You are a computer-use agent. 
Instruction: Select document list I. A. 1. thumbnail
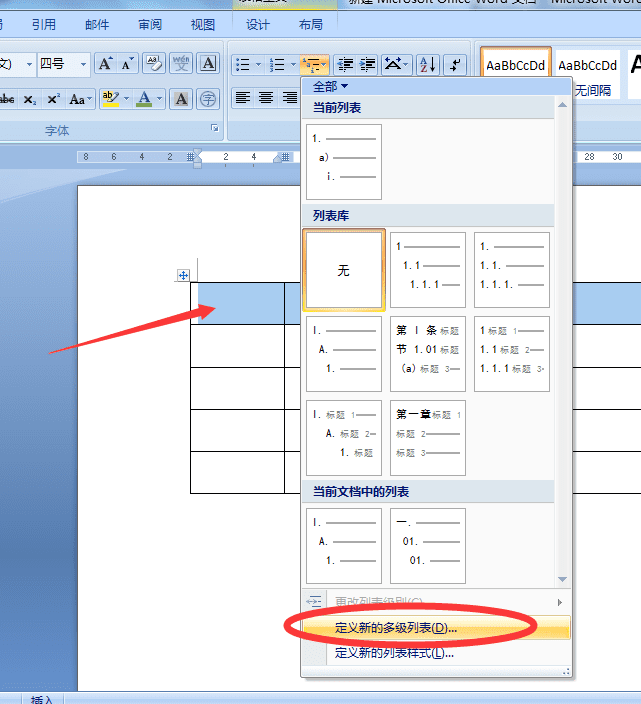point(344,546)
